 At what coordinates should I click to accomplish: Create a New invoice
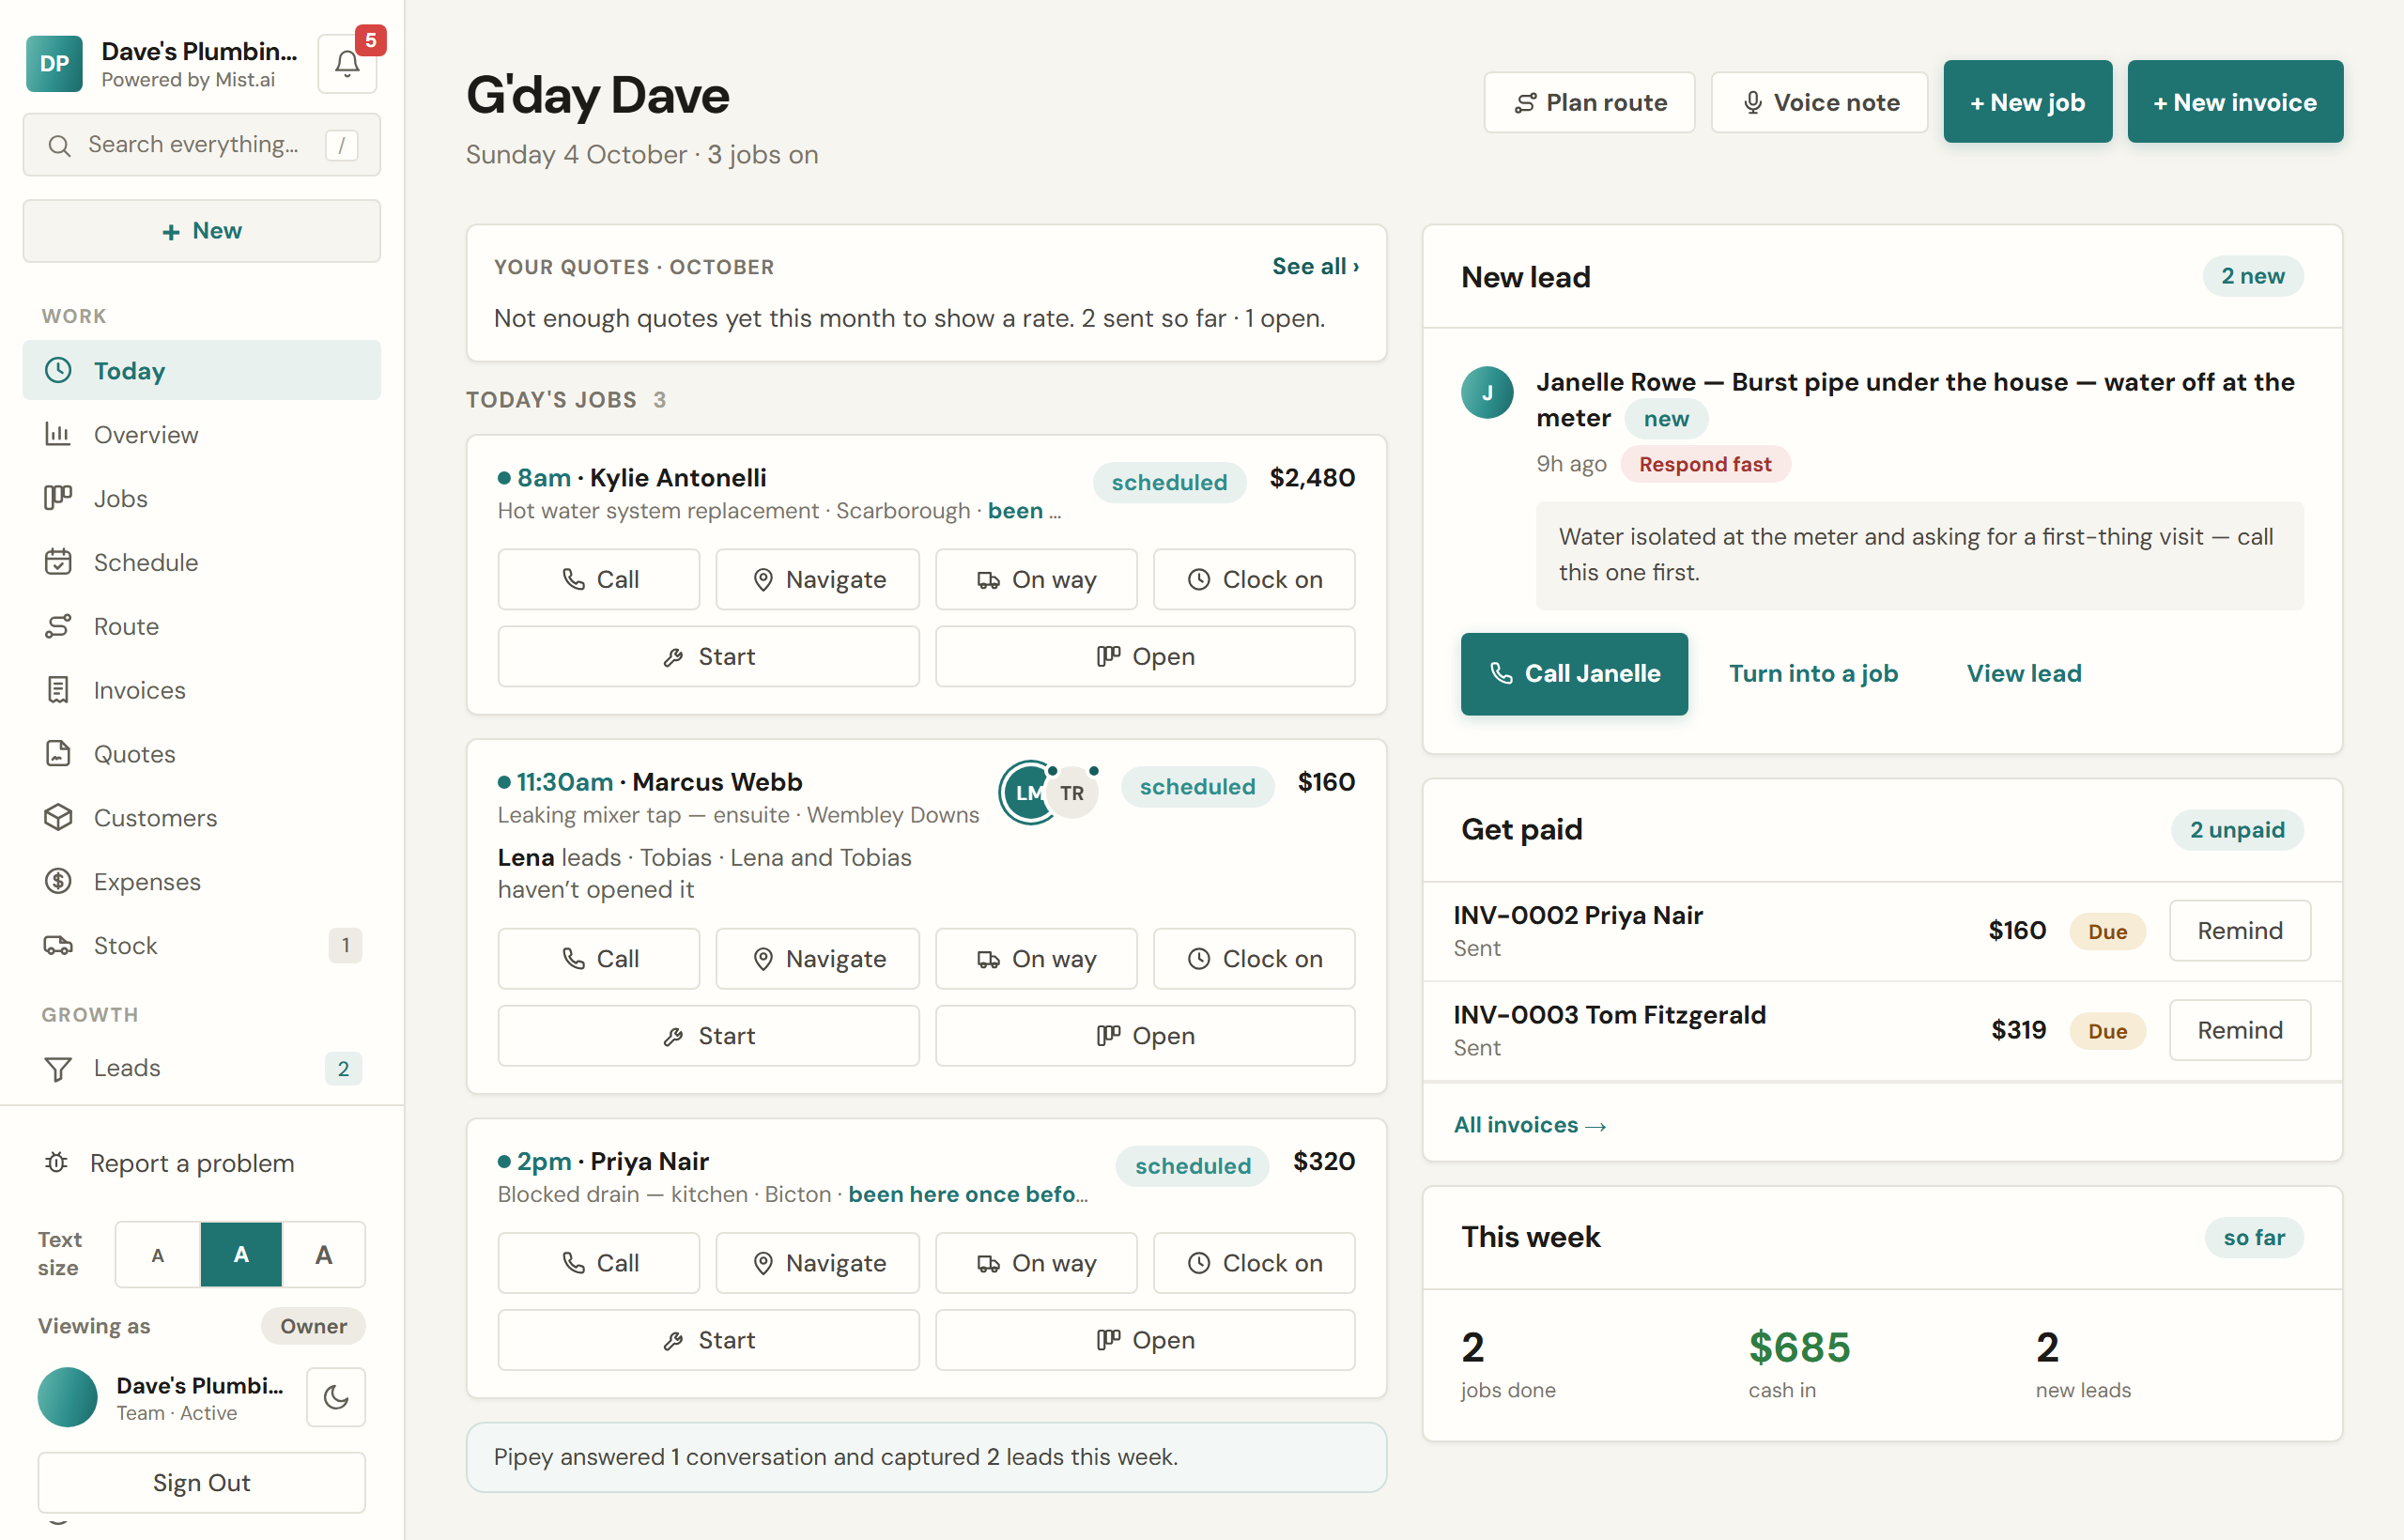tap(2235, 102)
